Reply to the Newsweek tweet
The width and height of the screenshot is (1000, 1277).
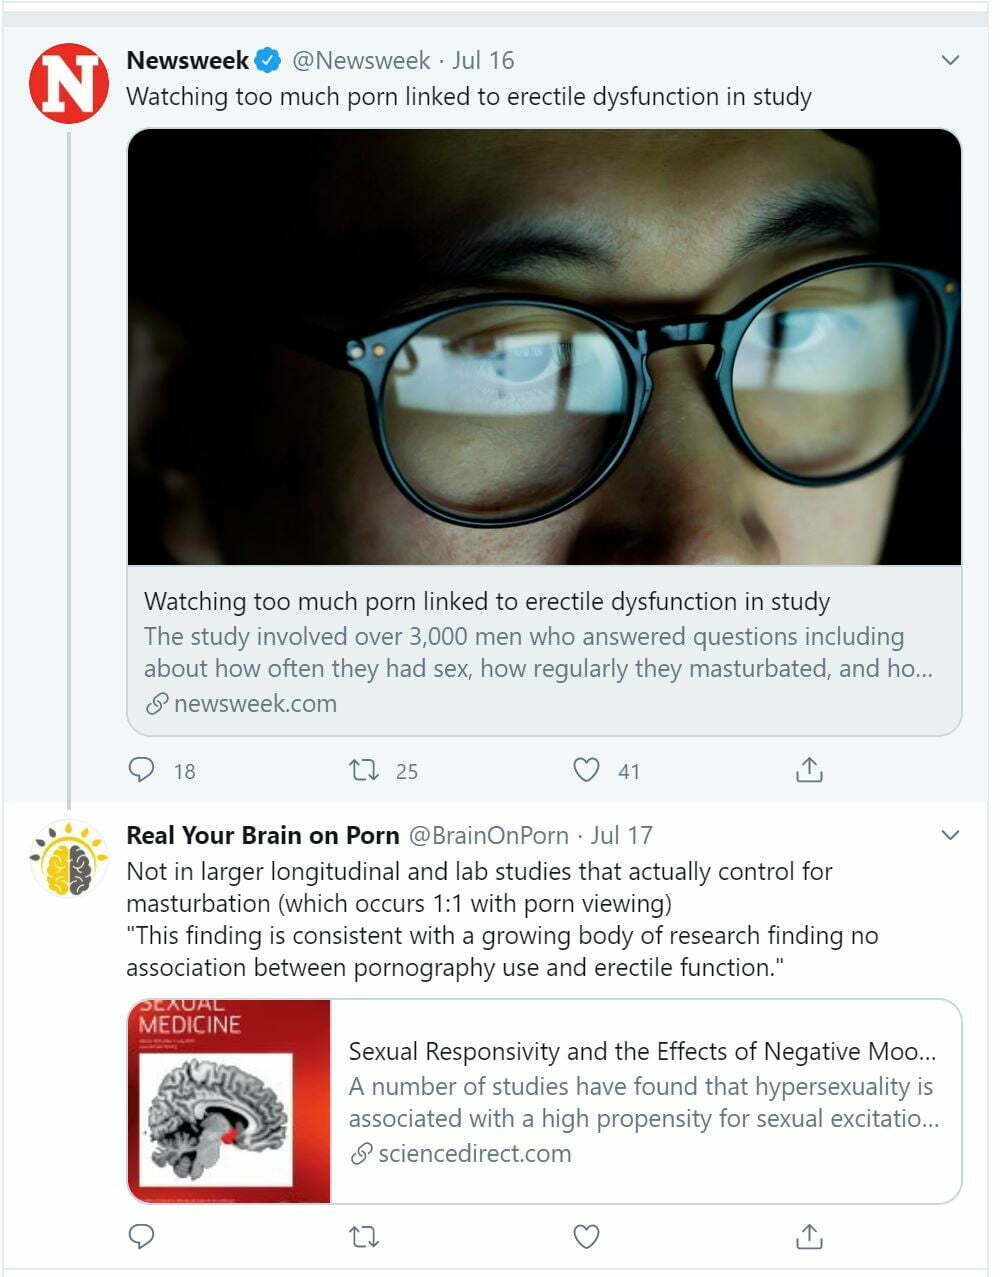tap(142, 770)
